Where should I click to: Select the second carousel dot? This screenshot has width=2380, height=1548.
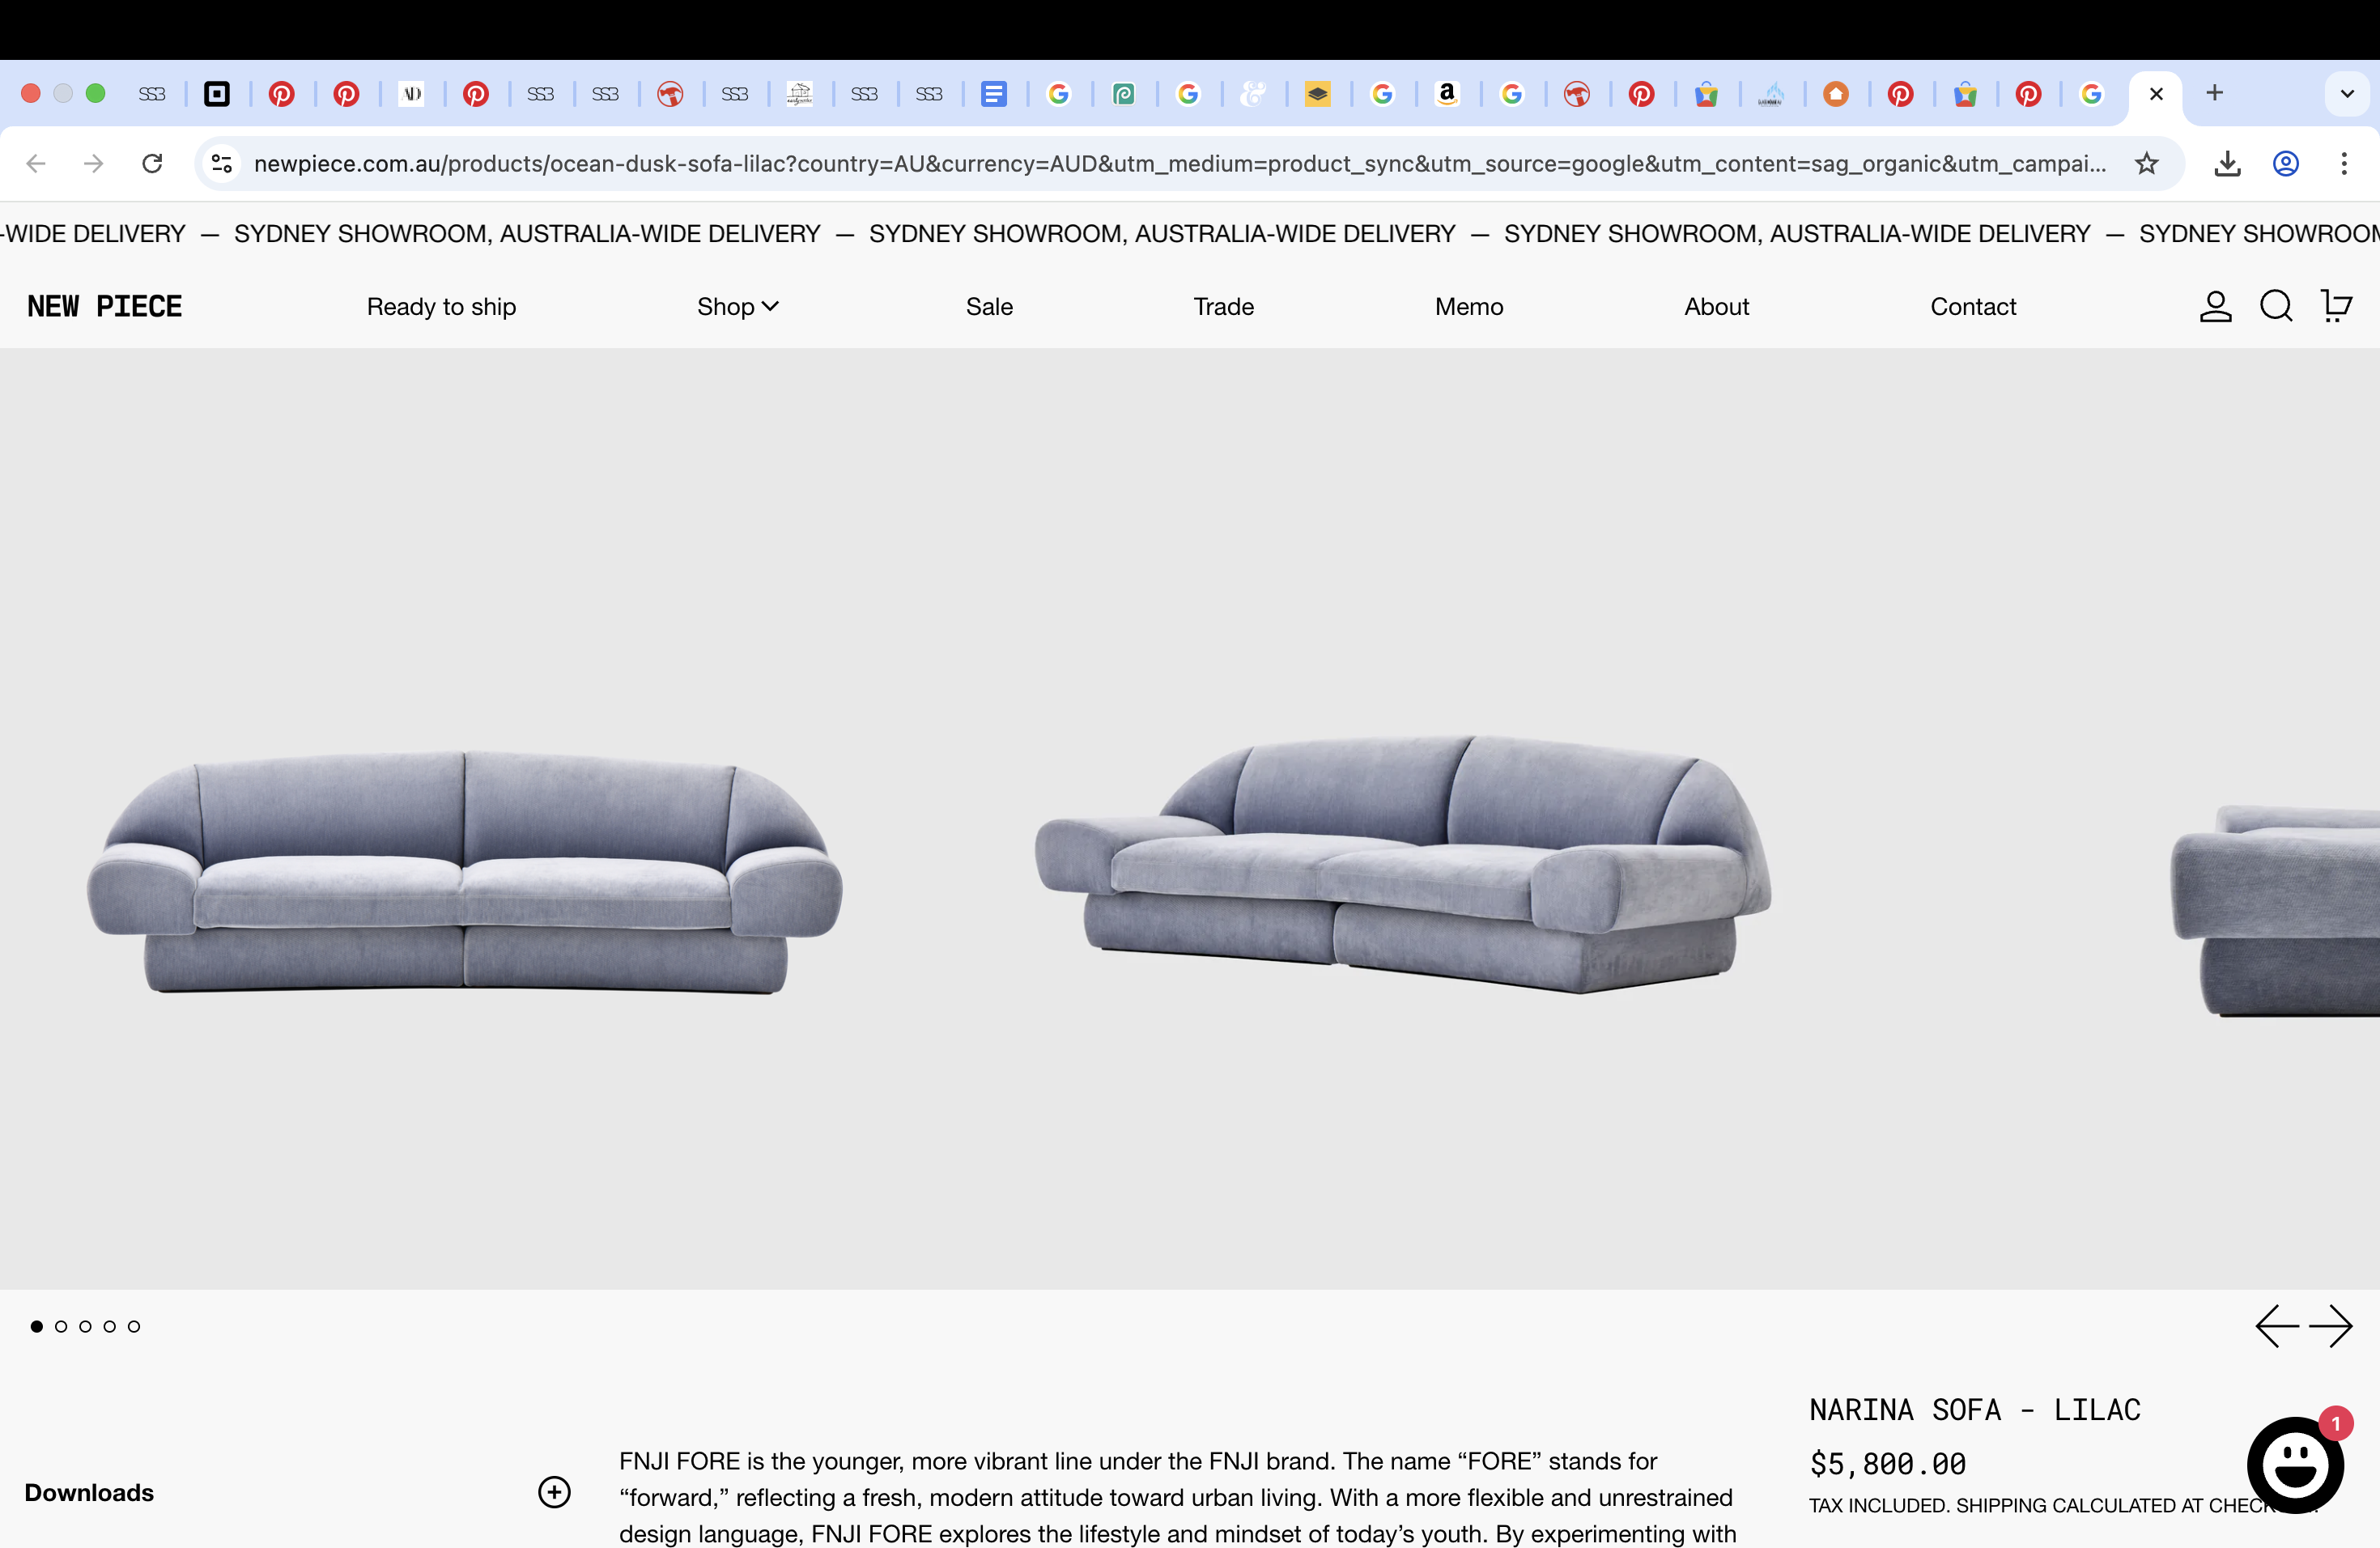pyautogui.click(x=61, y=1326)
